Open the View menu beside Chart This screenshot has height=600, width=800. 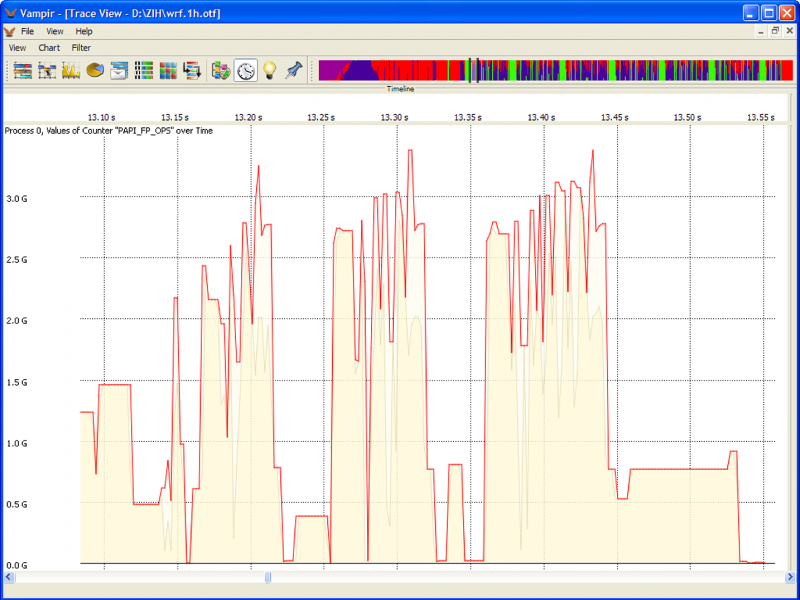coord(17,48)
